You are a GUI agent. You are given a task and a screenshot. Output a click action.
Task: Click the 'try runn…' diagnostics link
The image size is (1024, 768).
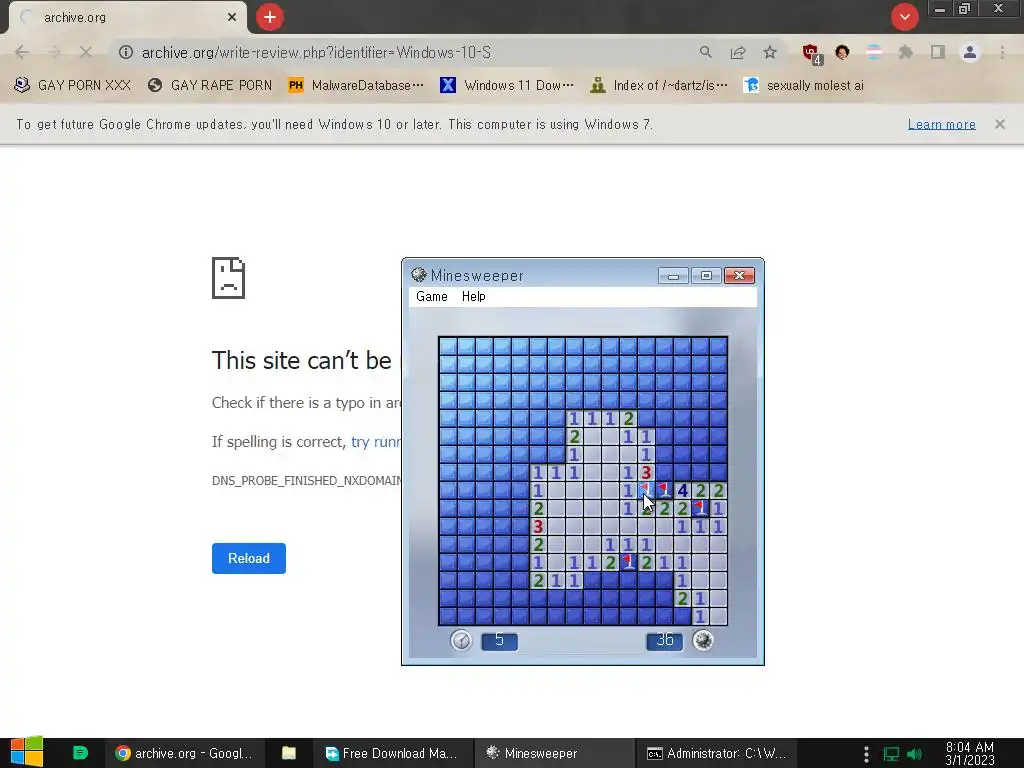click(376, 442)
